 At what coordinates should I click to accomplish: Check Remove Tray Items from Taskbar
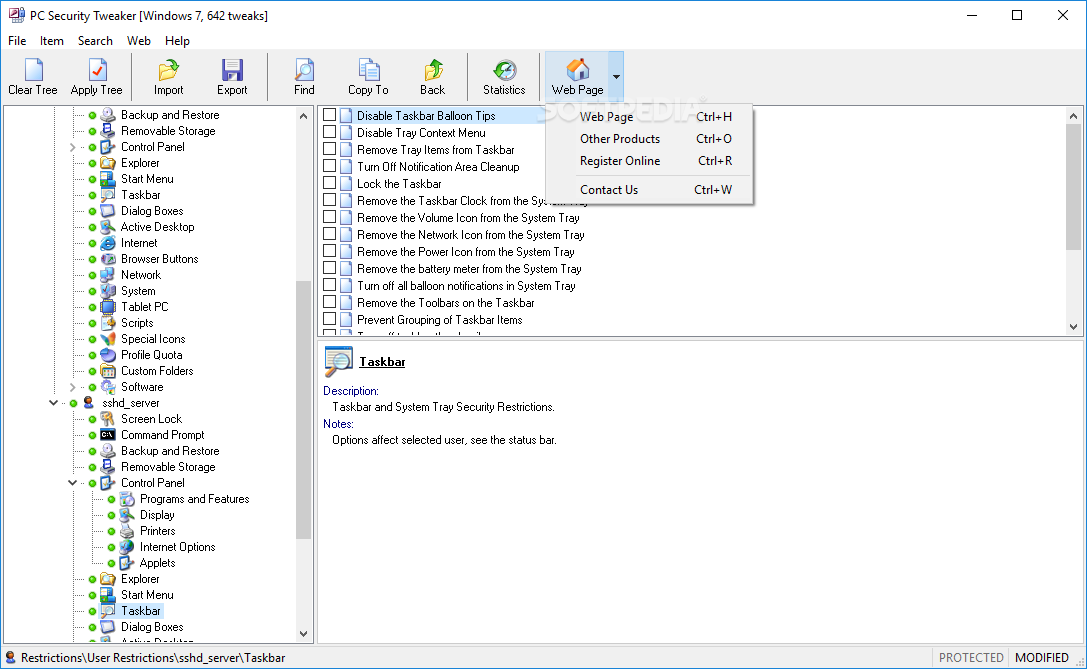point(329,149)
